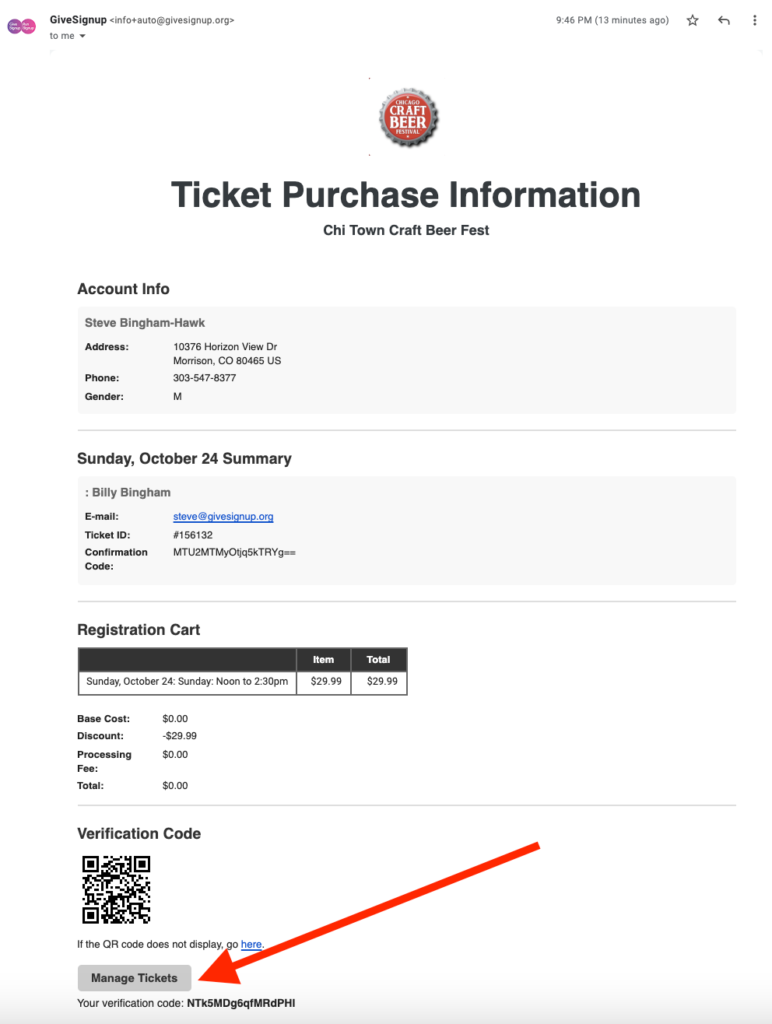
Task: Select the verification code NTk5MDg6qfMRdPHI text
Action: [x=241, y=1003]
